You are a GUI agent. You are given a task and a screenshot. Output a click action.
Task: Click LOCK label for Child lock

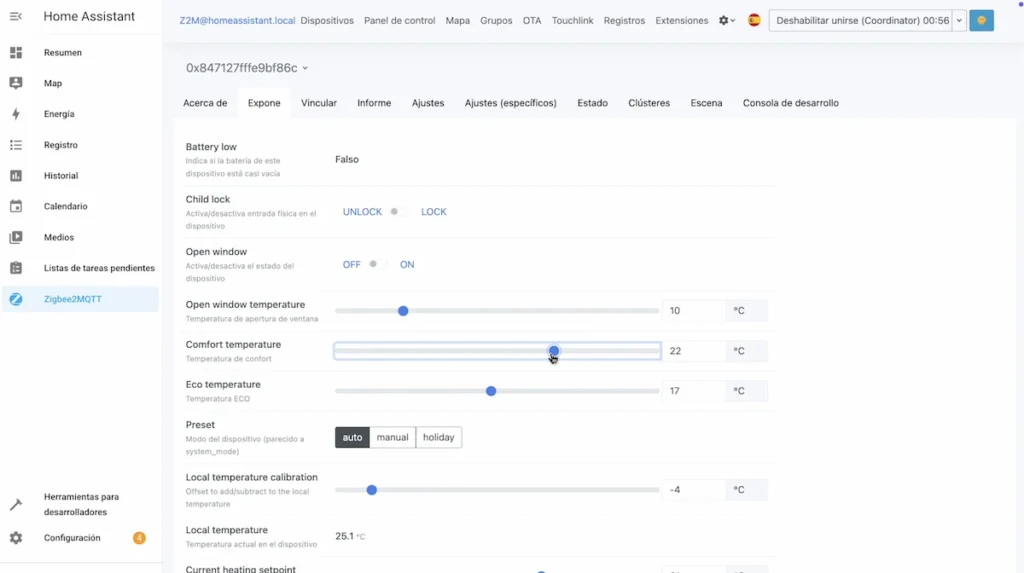[434, 212]
